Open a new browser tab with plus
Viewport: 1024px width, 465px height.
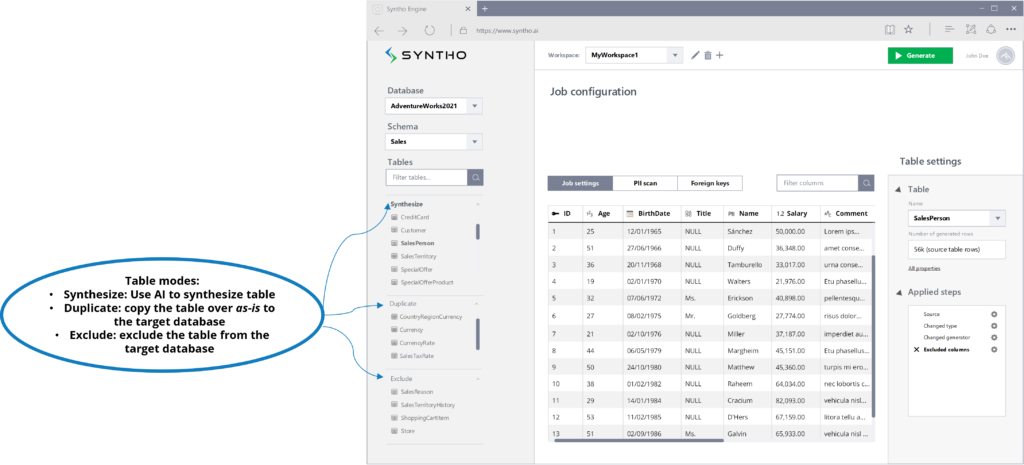tap(485, 8)
